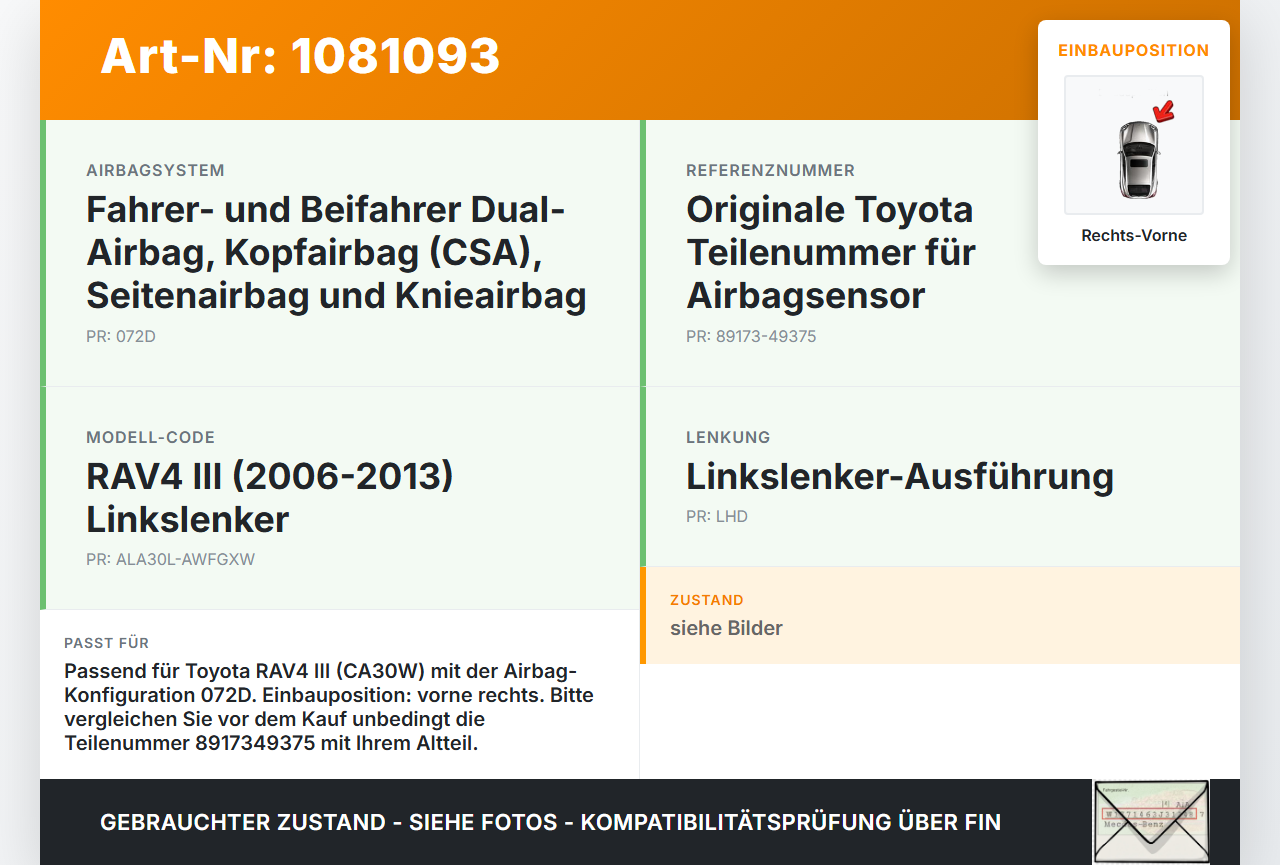Click the PR: ALA30L-AWFGXW code

click(170, 560)
